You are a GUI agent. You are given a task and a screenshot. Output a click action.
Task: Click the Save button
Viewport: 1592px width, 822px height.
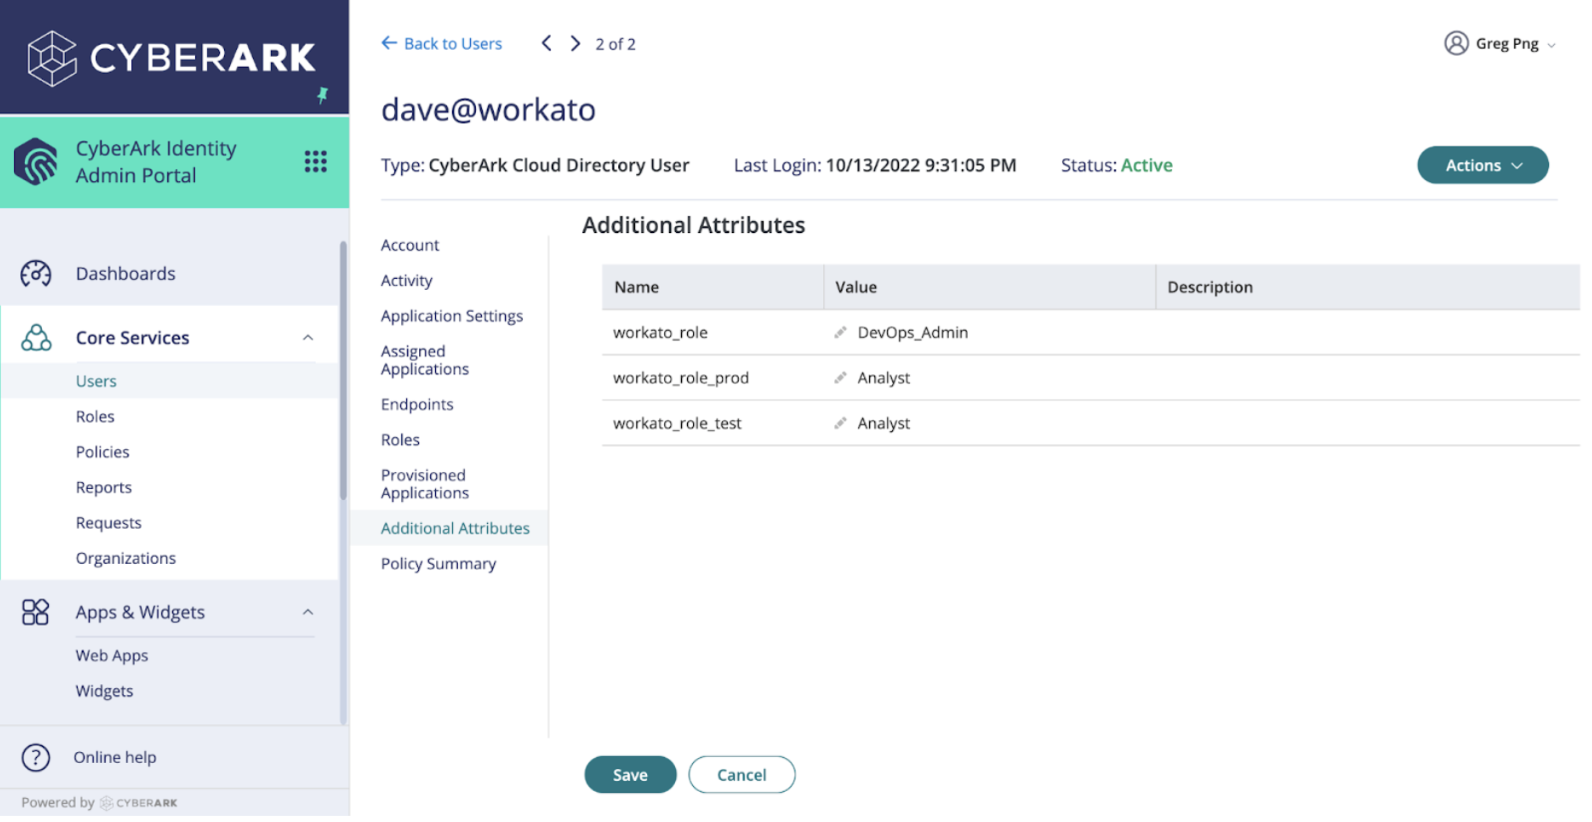pos(630,775)
